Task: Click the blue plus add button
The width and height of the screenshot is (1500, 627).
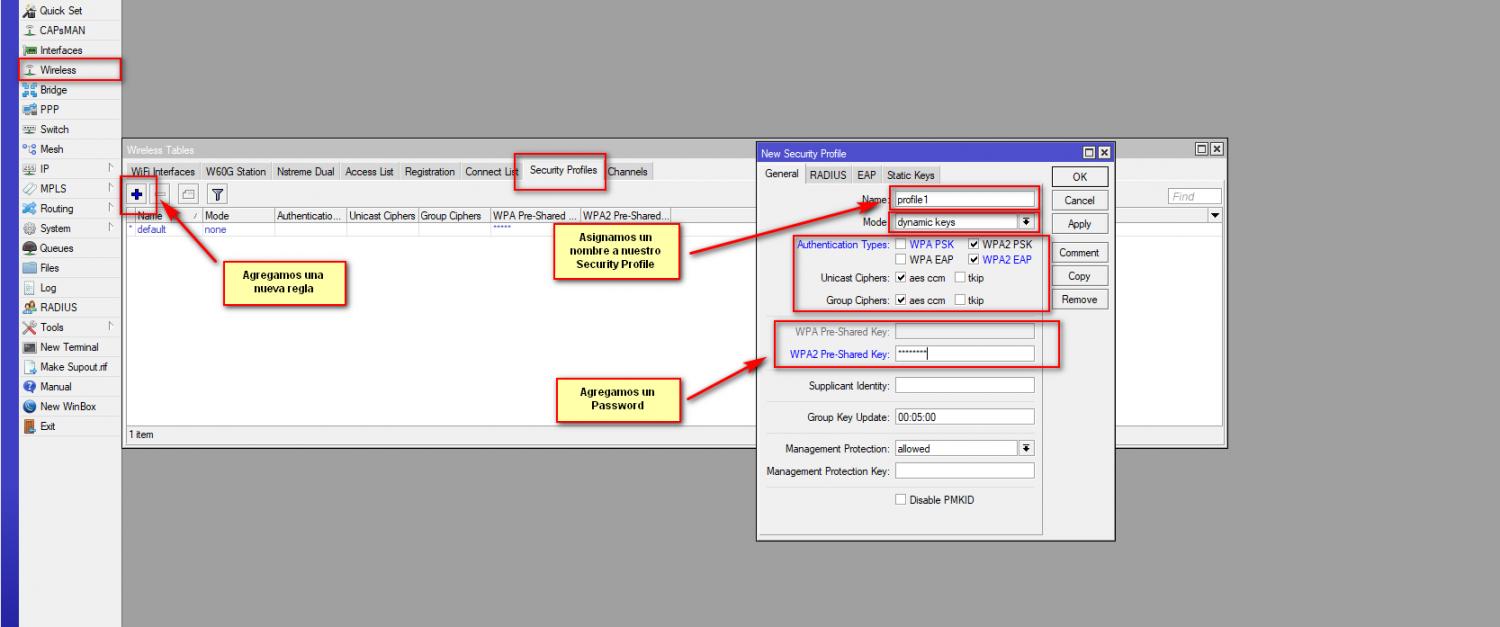Action: (136, 196)
